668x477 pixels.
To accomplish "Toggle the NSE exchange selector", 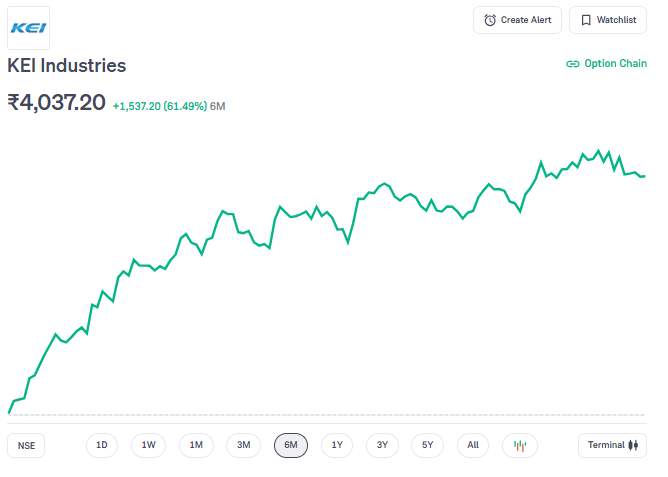I will coord(26,446).
